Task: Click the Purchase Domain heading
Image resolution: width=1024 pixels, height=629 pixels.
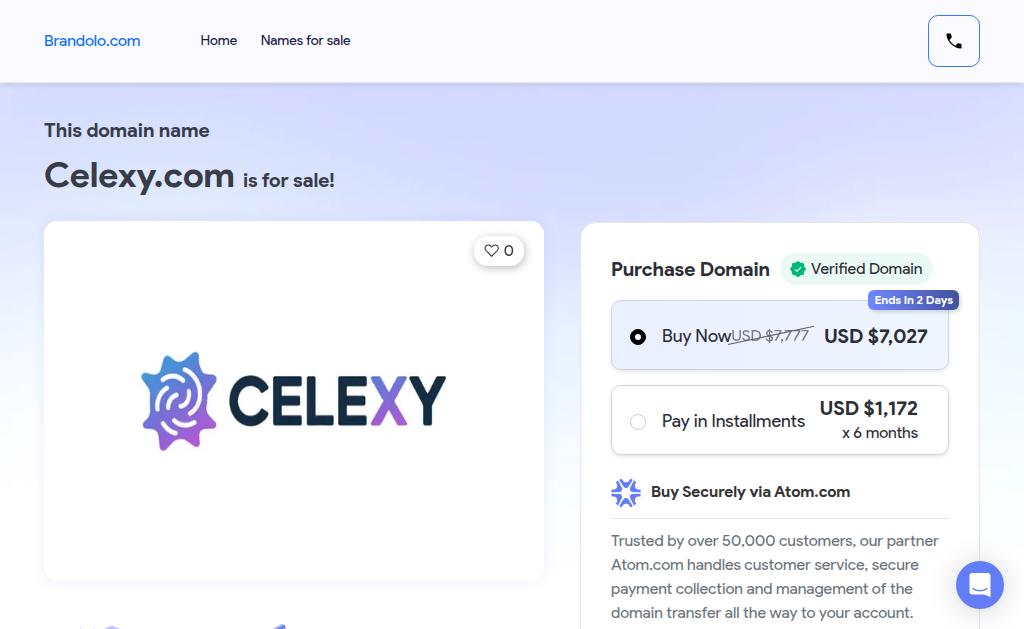Action: 690,269
